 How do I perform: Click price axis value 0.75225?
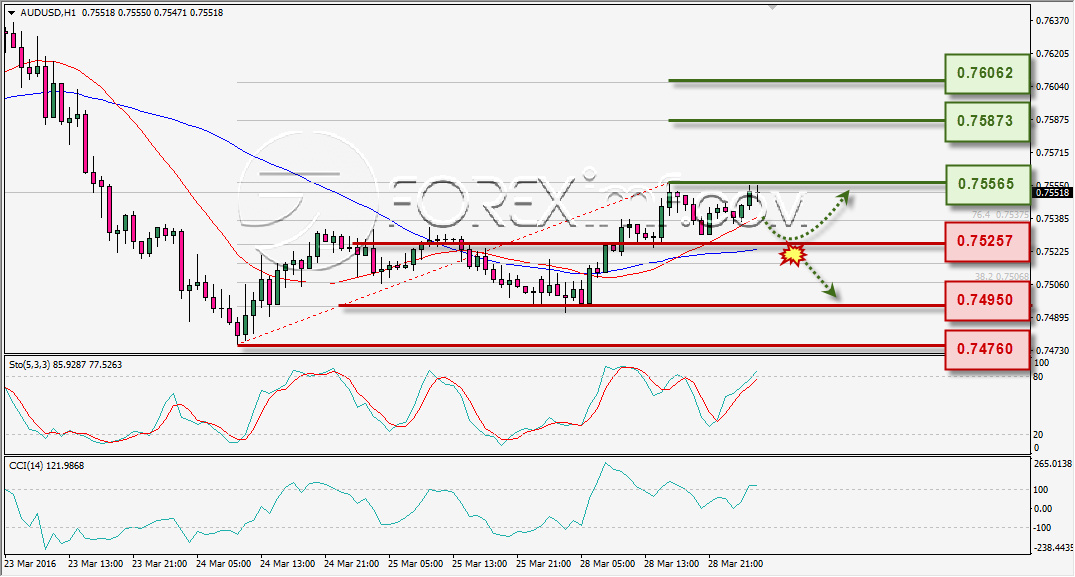point(1052,251)
